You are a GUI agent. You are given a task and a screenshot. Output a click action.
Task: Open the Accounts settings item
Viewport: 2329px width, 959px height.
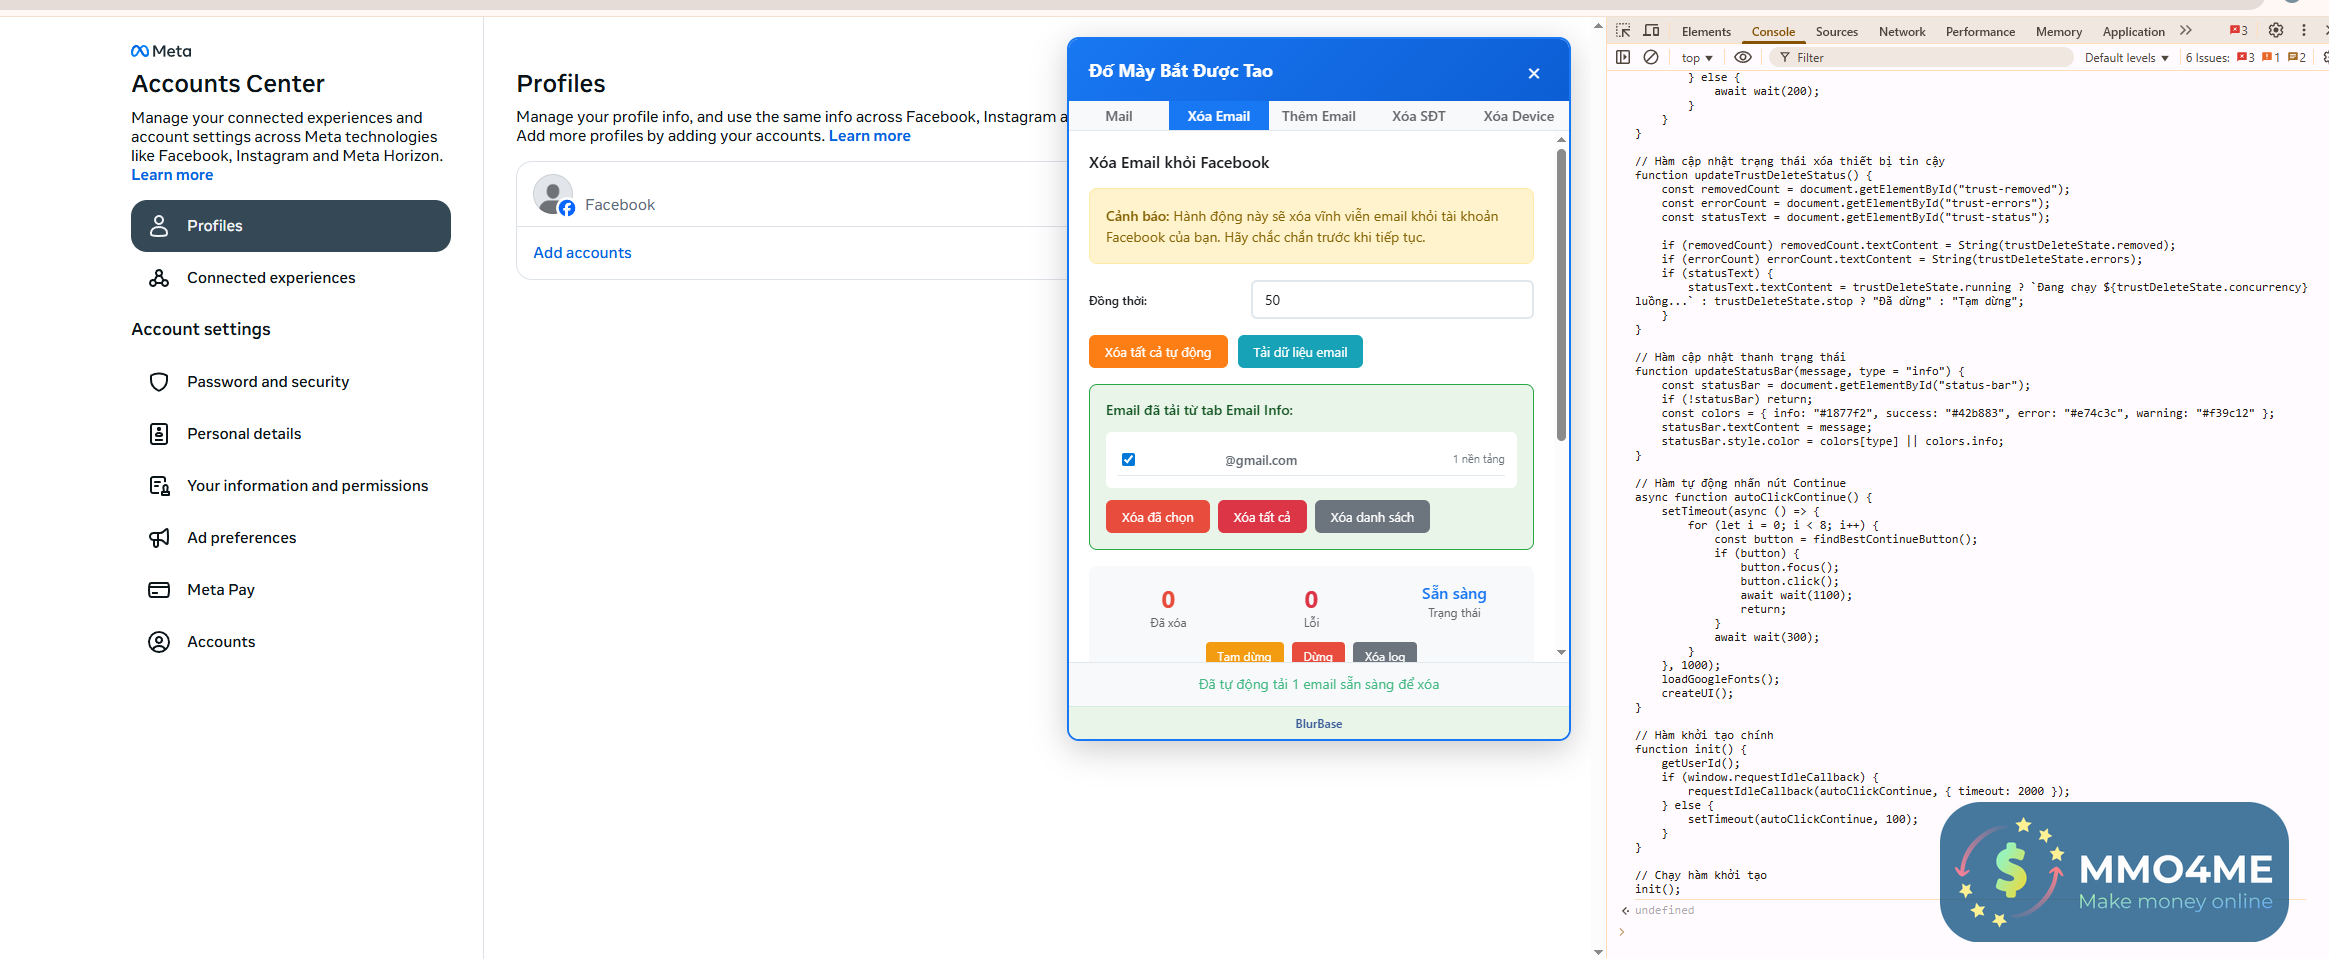(291, 642)
